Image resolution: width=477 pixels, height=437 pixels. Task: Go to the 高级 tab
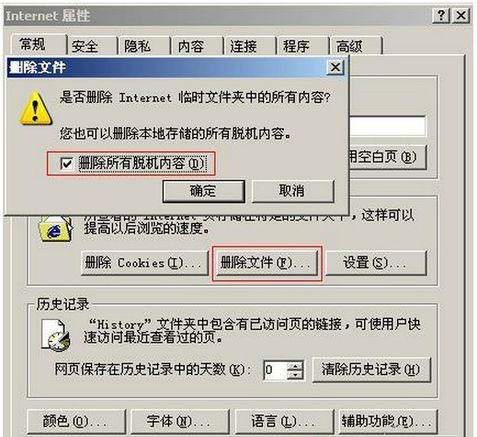coord(356,46)
